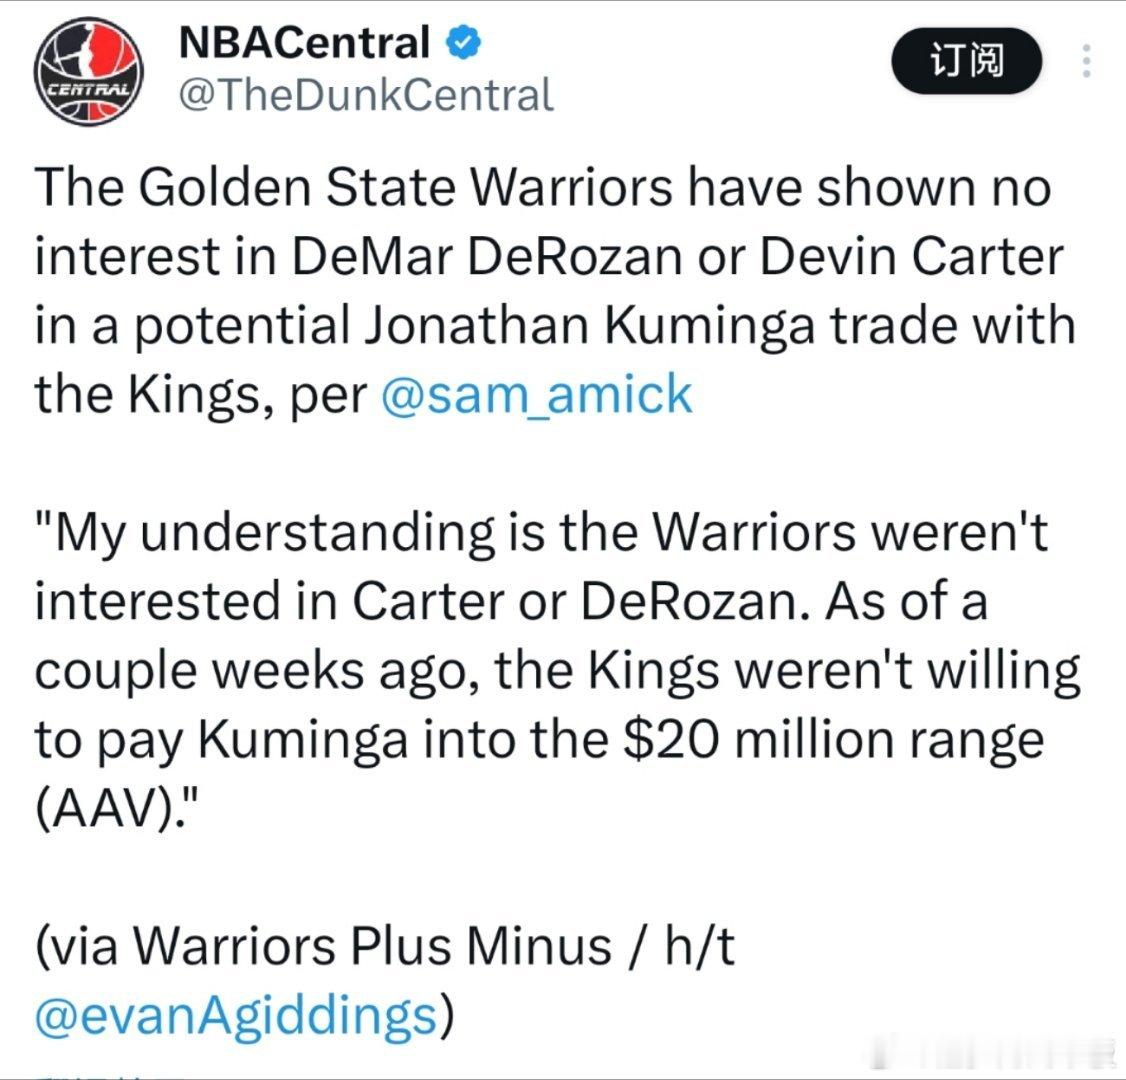Click the "h/t" text in credit line
The width and height of the screenshot is (1126, 1080).
pyautogui.click(x=699, y=946)
